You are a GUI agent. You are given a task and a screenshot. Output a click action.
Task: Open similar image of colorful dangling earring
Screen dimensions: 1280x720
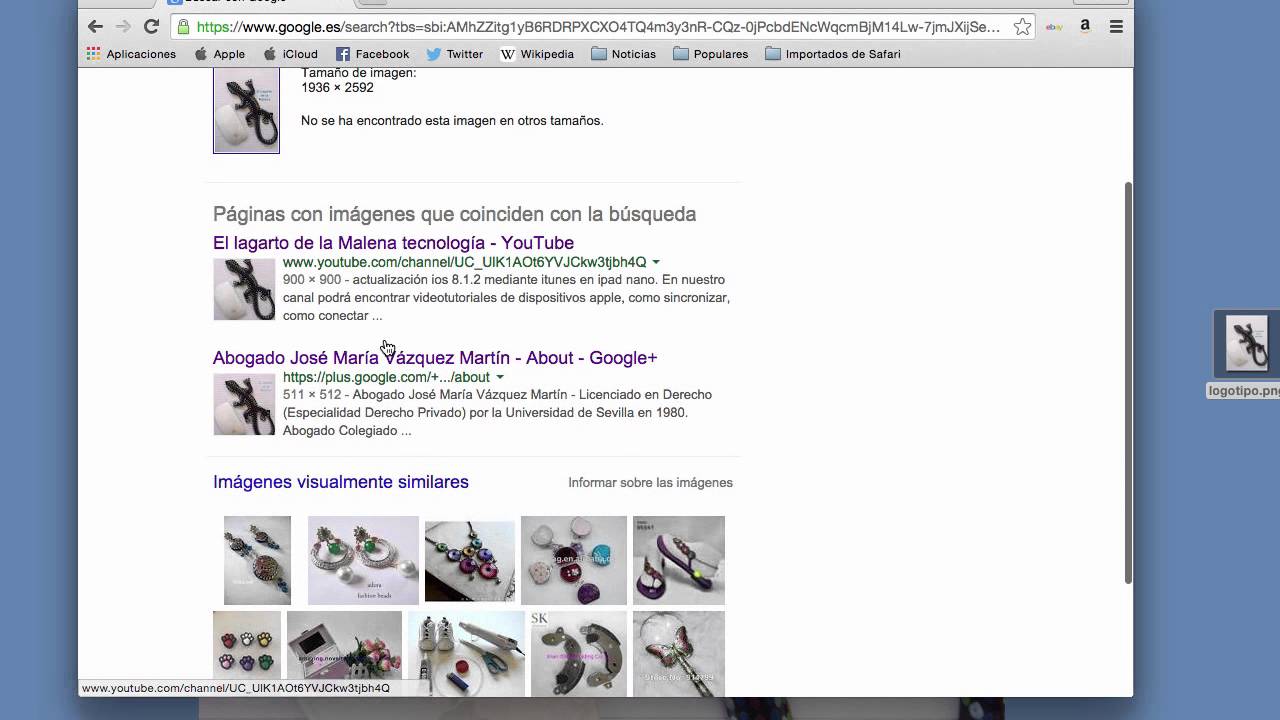point(257,560)
